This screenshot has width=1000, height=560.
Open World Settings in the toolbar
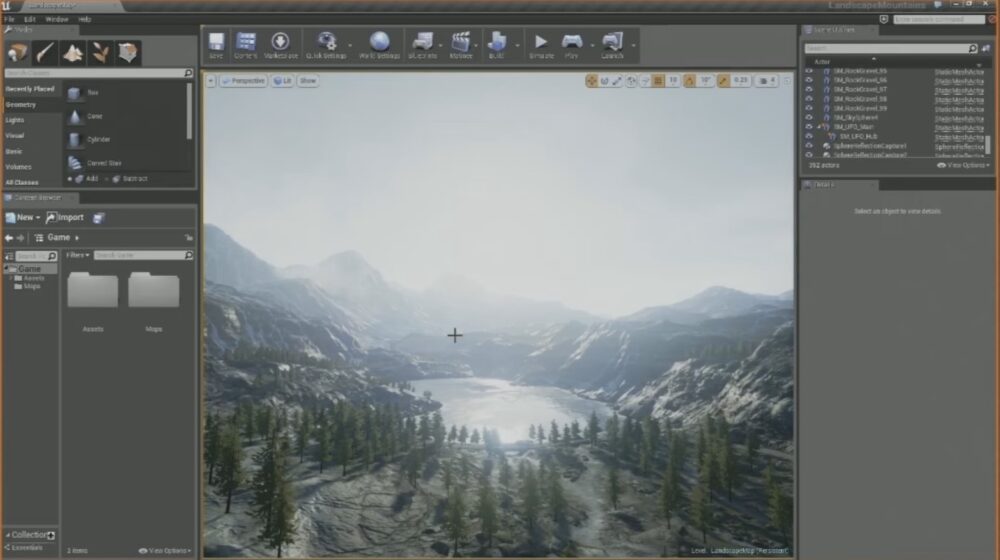click(x=379, y=45)
